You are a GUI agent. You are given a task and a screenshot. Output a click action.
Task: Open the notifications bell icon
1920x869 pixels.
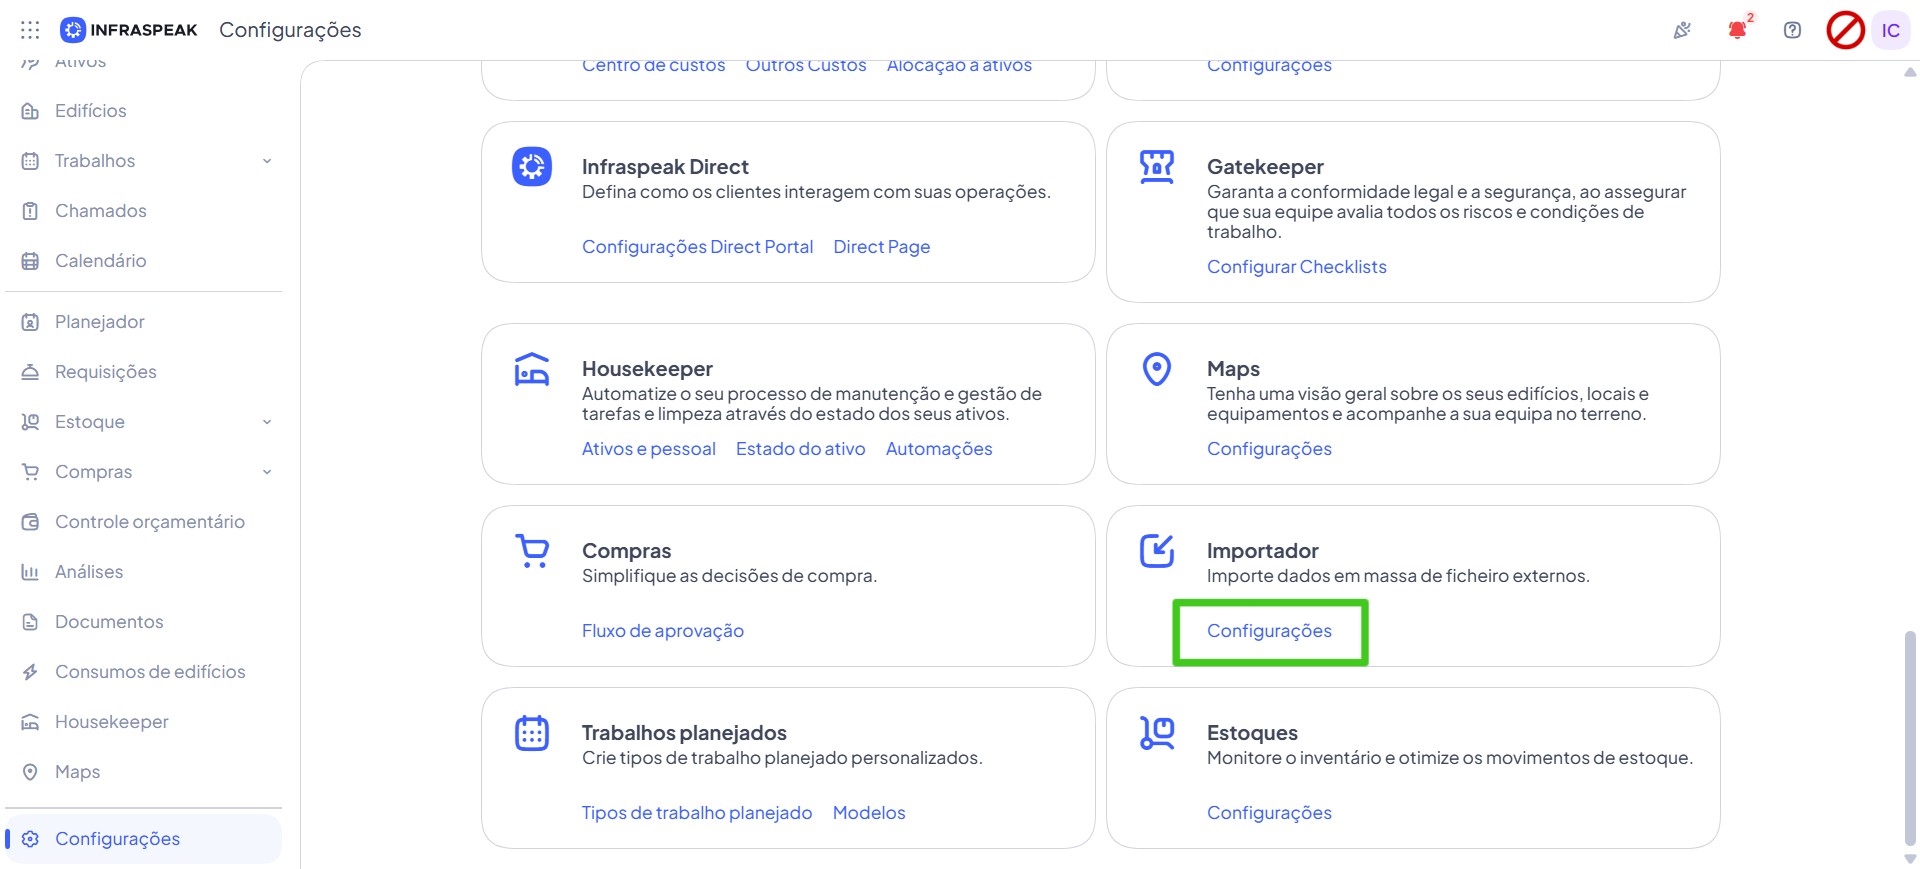pyautogui.click(x=1738, y=30)
